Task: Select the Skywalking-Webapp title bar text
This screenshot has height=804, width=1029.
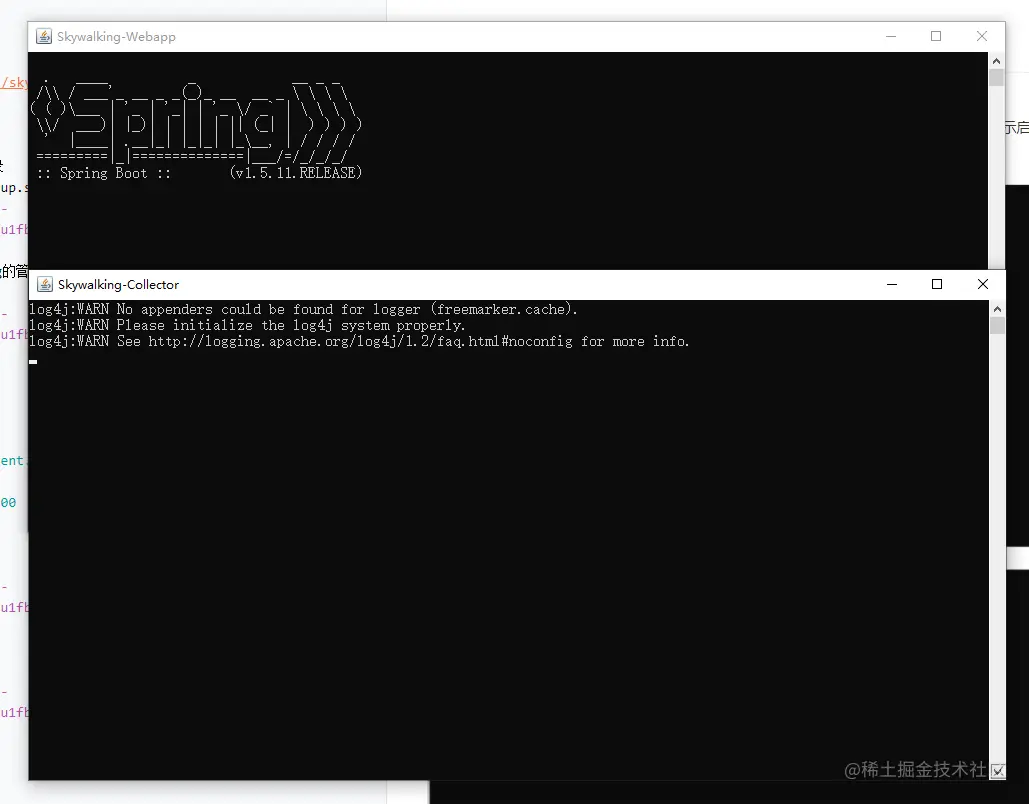Action: [x=116, y=37]
